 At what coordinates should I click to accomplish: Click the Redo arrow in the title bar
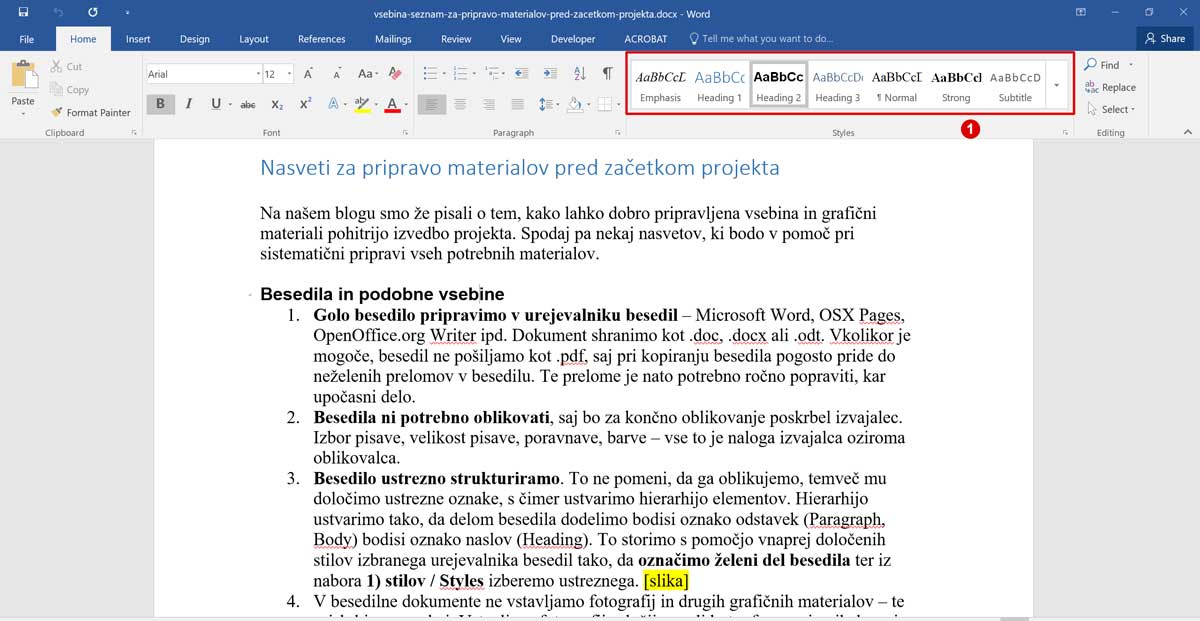click(x=93, y=12)
